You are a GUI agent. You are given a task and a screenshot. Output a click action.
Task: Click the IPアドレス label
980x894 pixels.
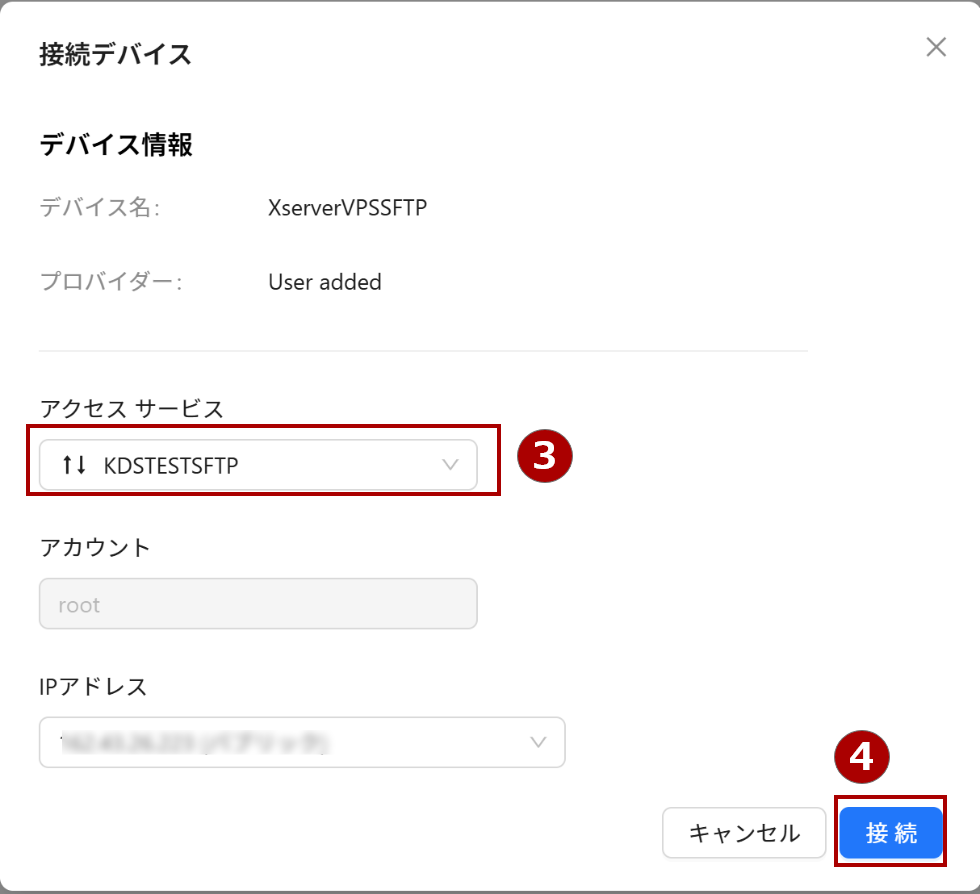pyautogui.click(x=93, y=686)
